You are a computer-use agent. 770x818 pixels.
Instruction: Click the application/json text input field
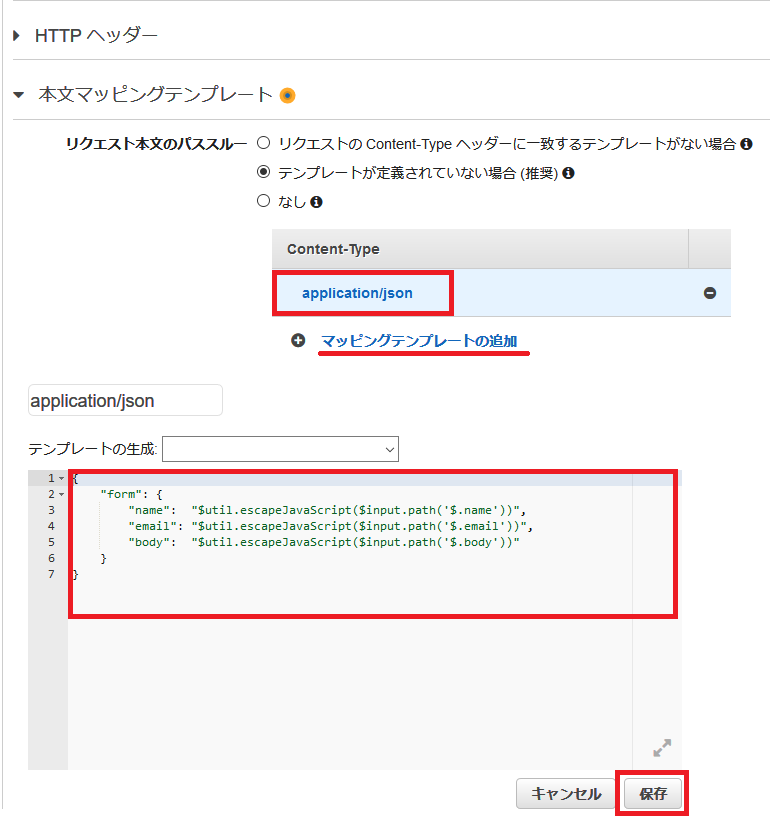[x=125, y=401]
